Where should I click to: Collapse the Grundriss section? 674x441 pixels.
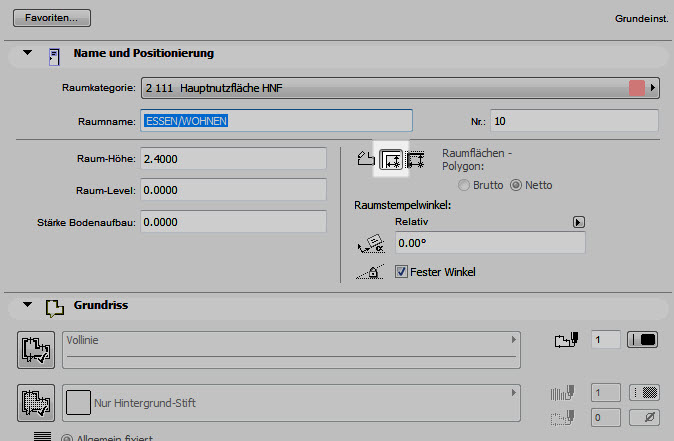pyautogui.click(x=28, y=305)
